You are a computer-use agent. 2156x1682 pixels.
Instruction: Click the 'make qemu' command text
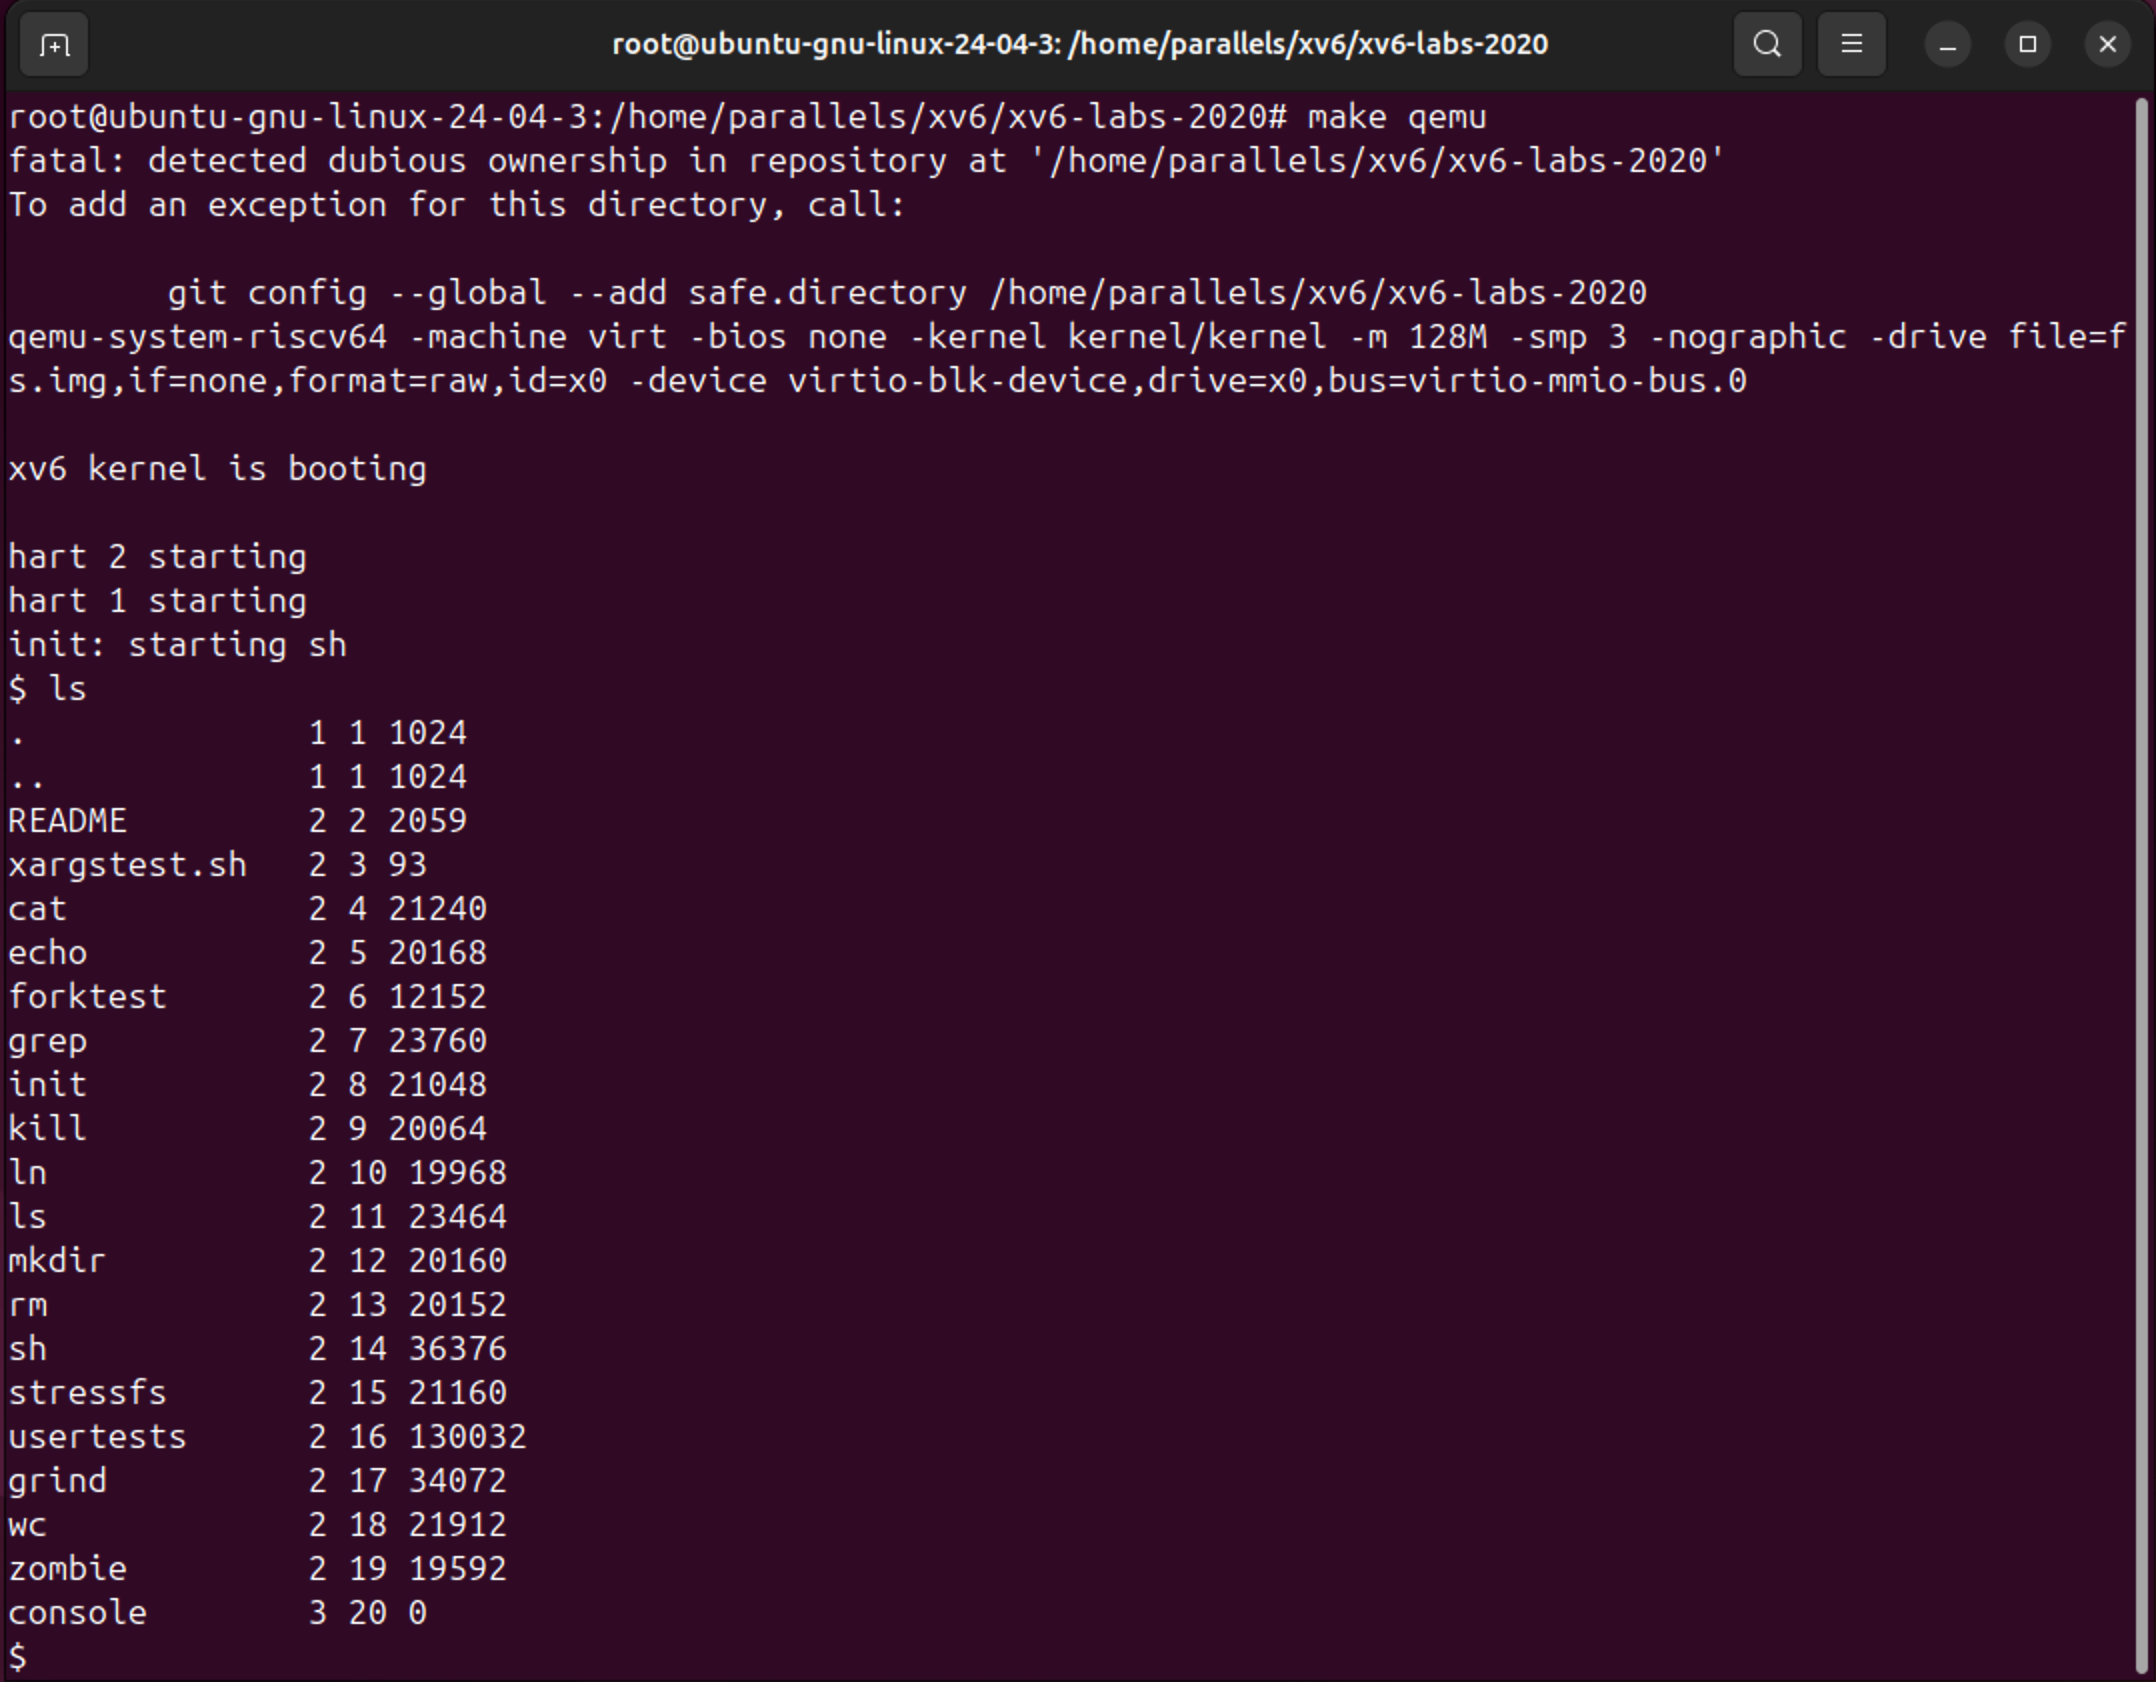tap(1396, 117)
